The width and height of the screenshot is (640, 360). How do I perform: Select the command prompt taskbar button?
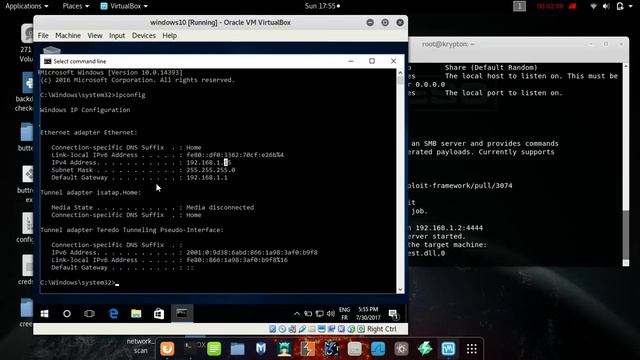(182, 313)
